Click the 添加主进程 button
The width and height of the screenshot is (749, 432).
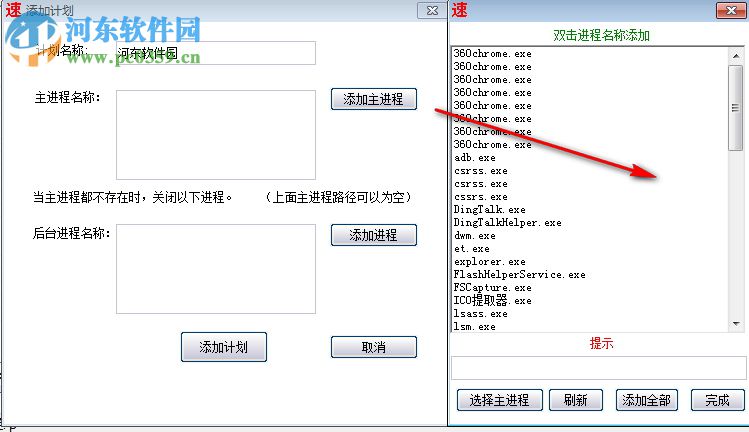coord(374,99)
